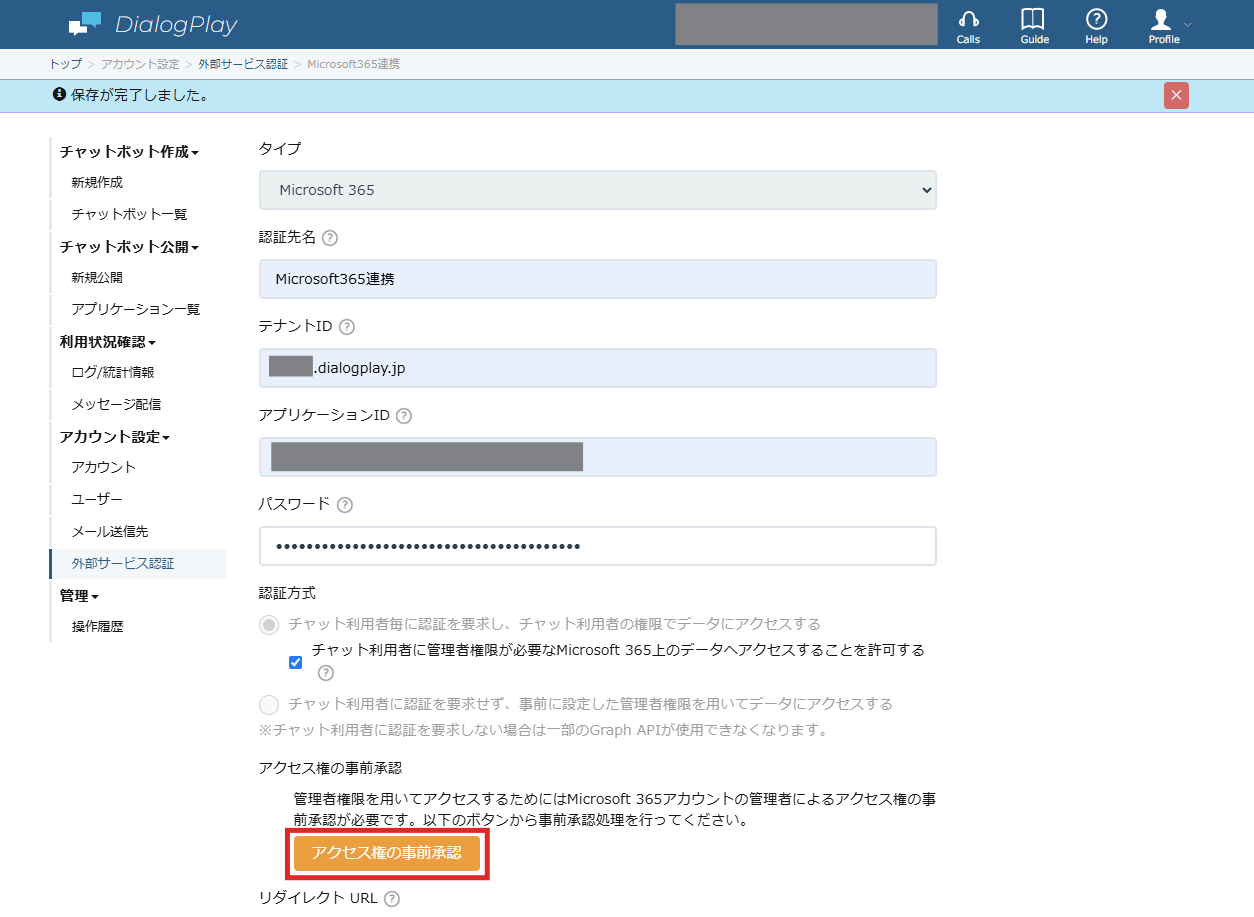Click help icon beside パスワード
1254x917 pixels.
[x=345, y=505]
